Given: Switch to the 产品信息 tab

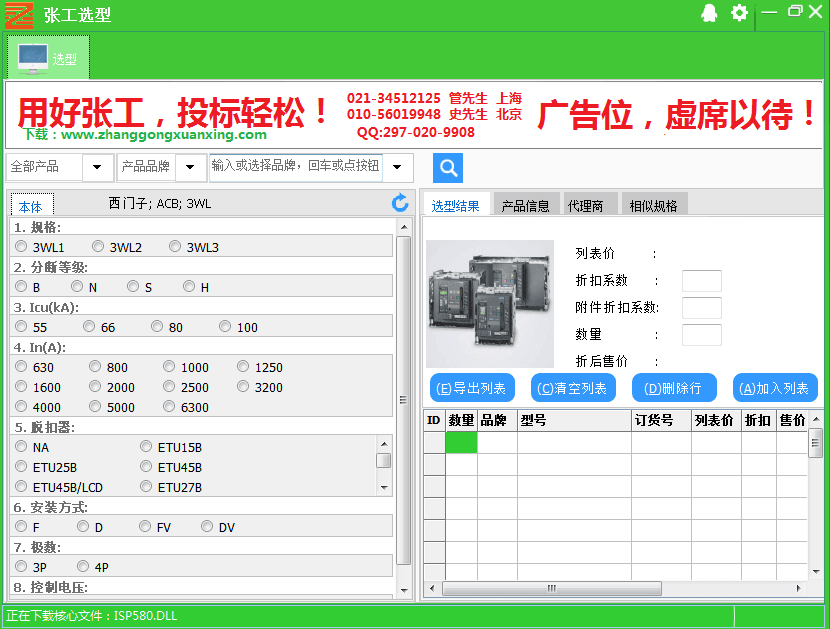Looking at the screenshot, I should 525,205.
